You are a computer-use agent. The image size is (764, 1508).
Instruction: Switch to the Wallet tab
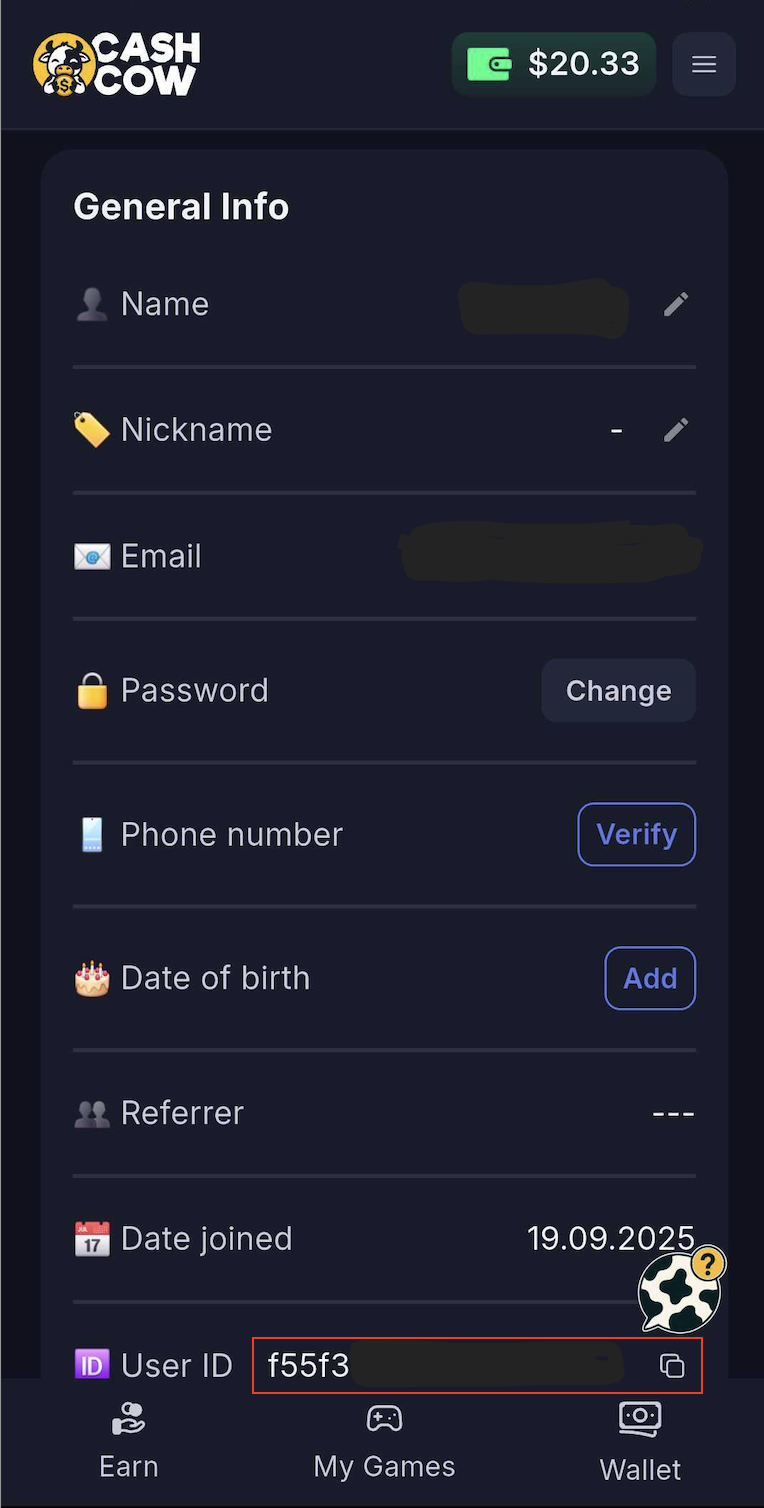[x=640, y=1442]
